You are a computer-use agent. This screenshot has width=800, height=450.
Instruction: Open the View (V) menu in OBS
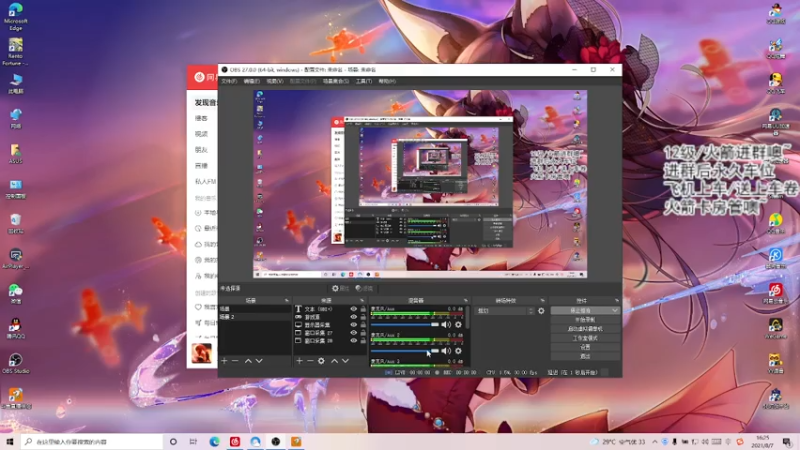point(274,81)
